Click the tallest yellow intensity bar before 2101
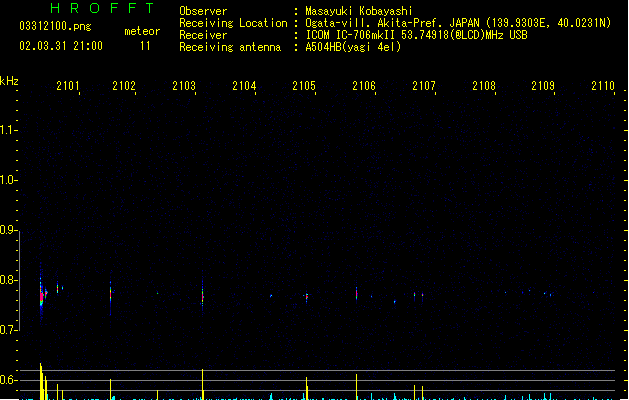The height and width of the screenshot is (400, 629). click(41, 381)
